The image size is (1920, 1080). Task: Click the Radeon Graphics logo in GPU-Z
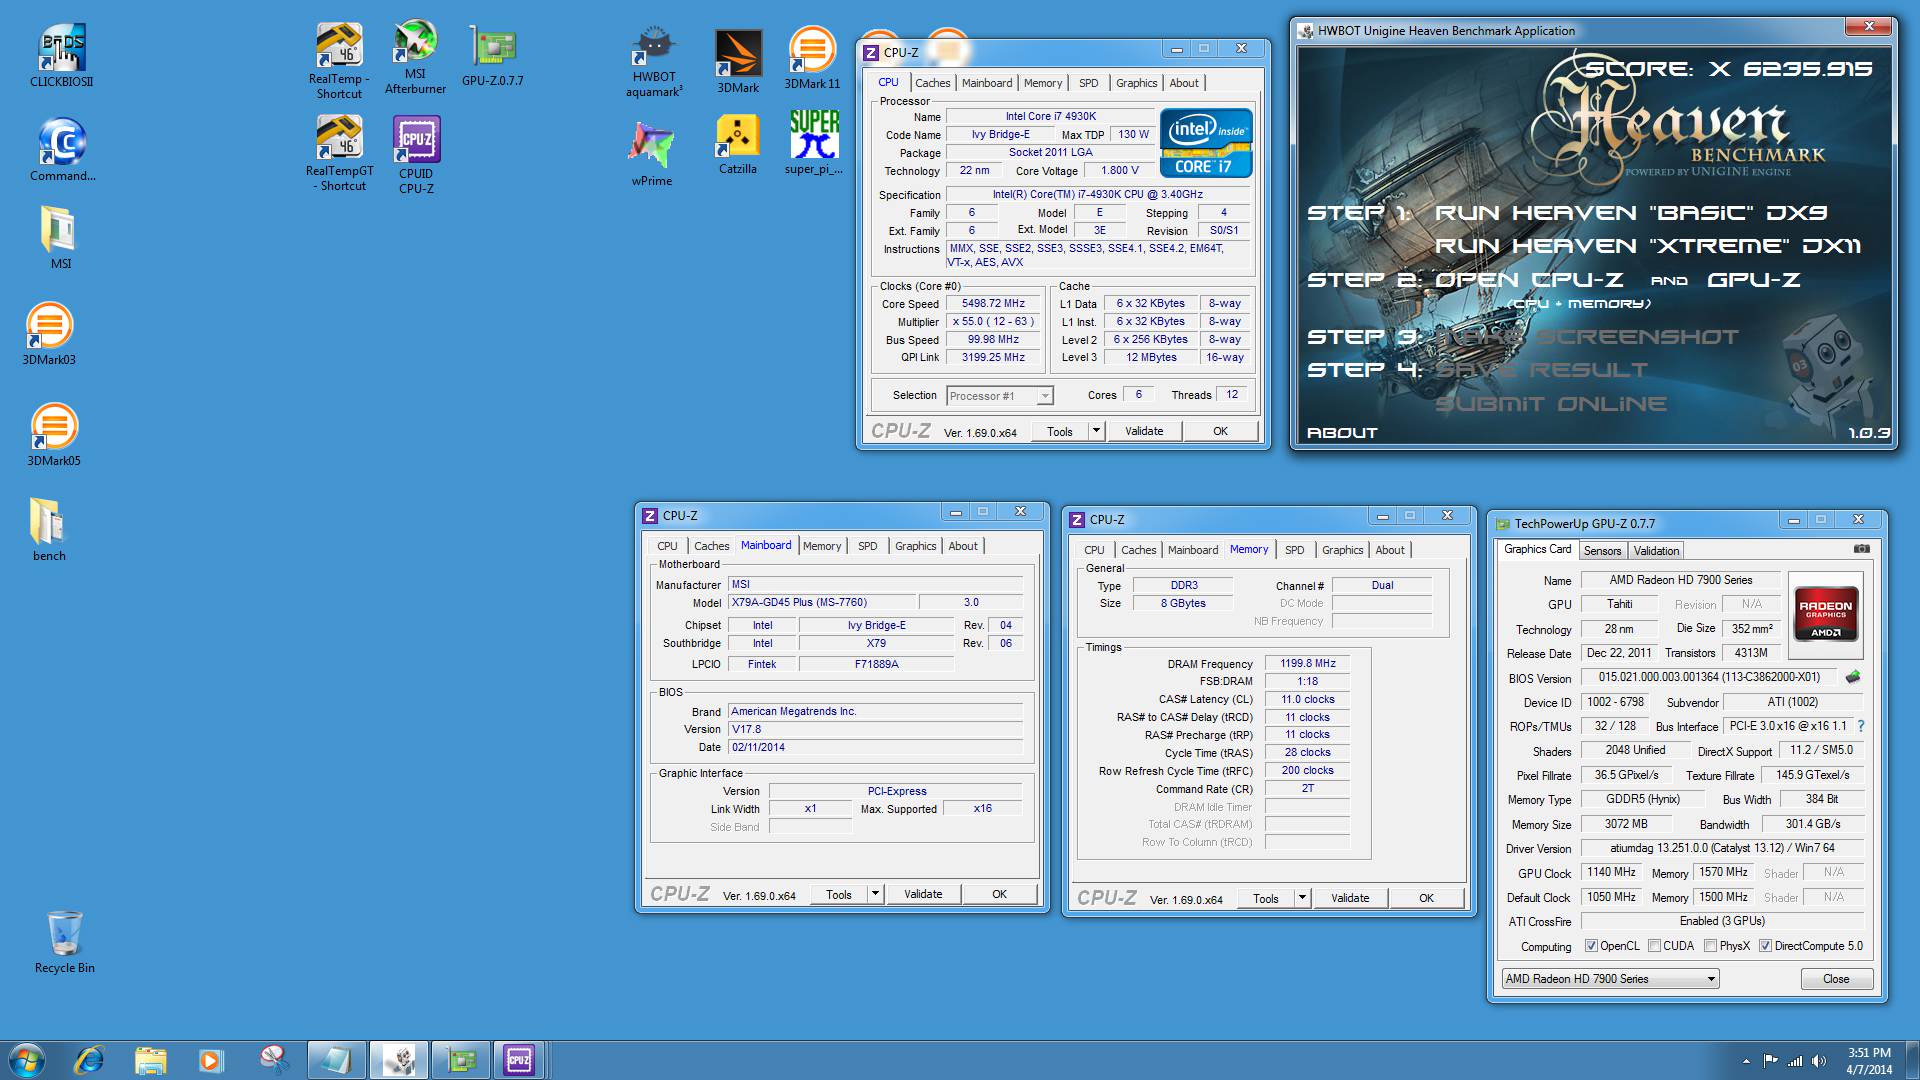(x=1825, y=614)
